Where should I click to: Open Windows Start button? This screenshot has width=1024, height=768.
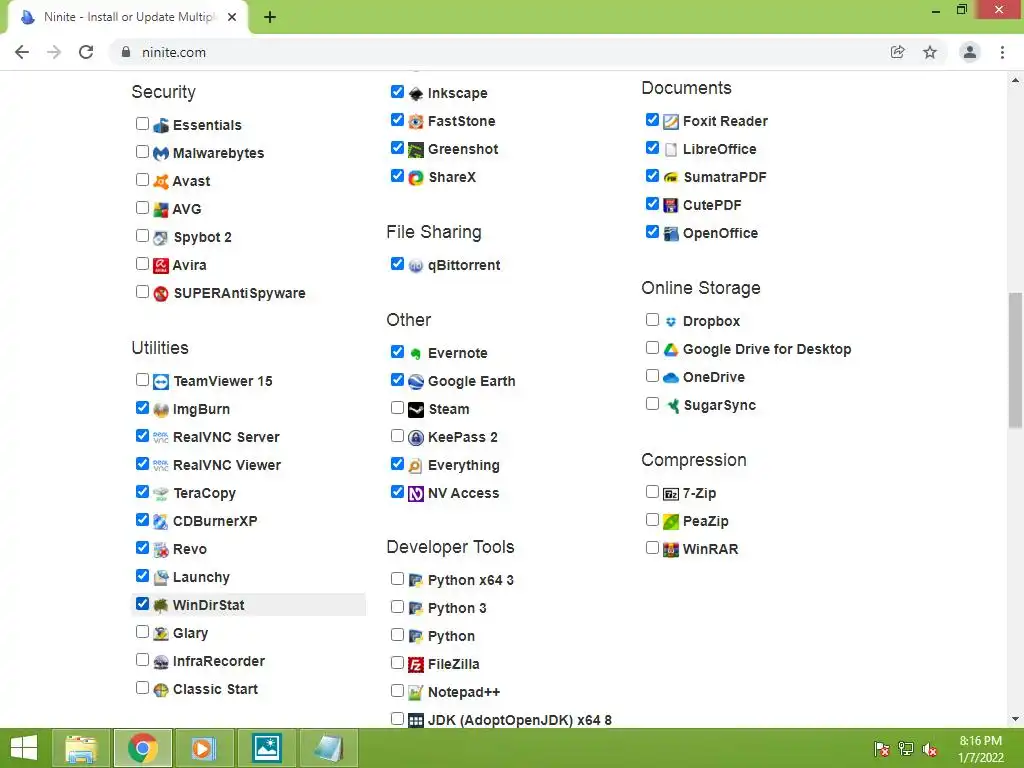[x=24, y=748]
